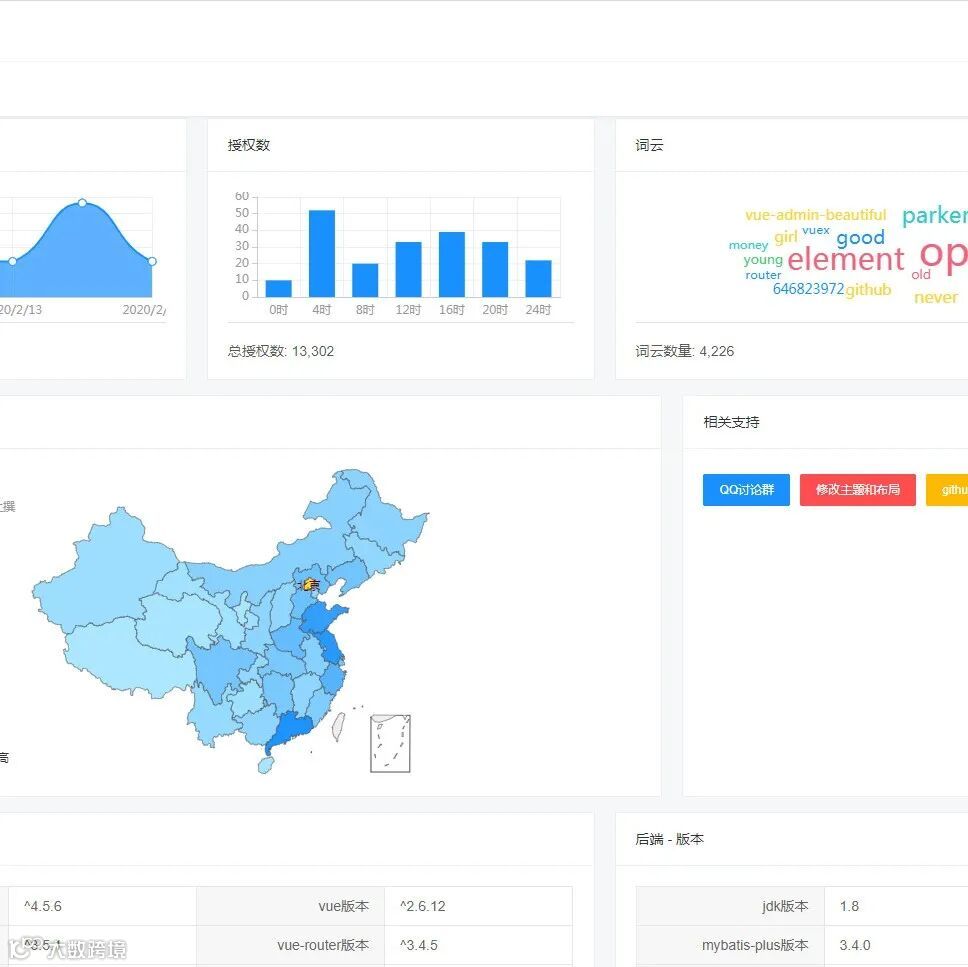The width and height of the screenshot is (968, 967).
Task: Click the mybatis-plus版本 table label
Action: 755,945
